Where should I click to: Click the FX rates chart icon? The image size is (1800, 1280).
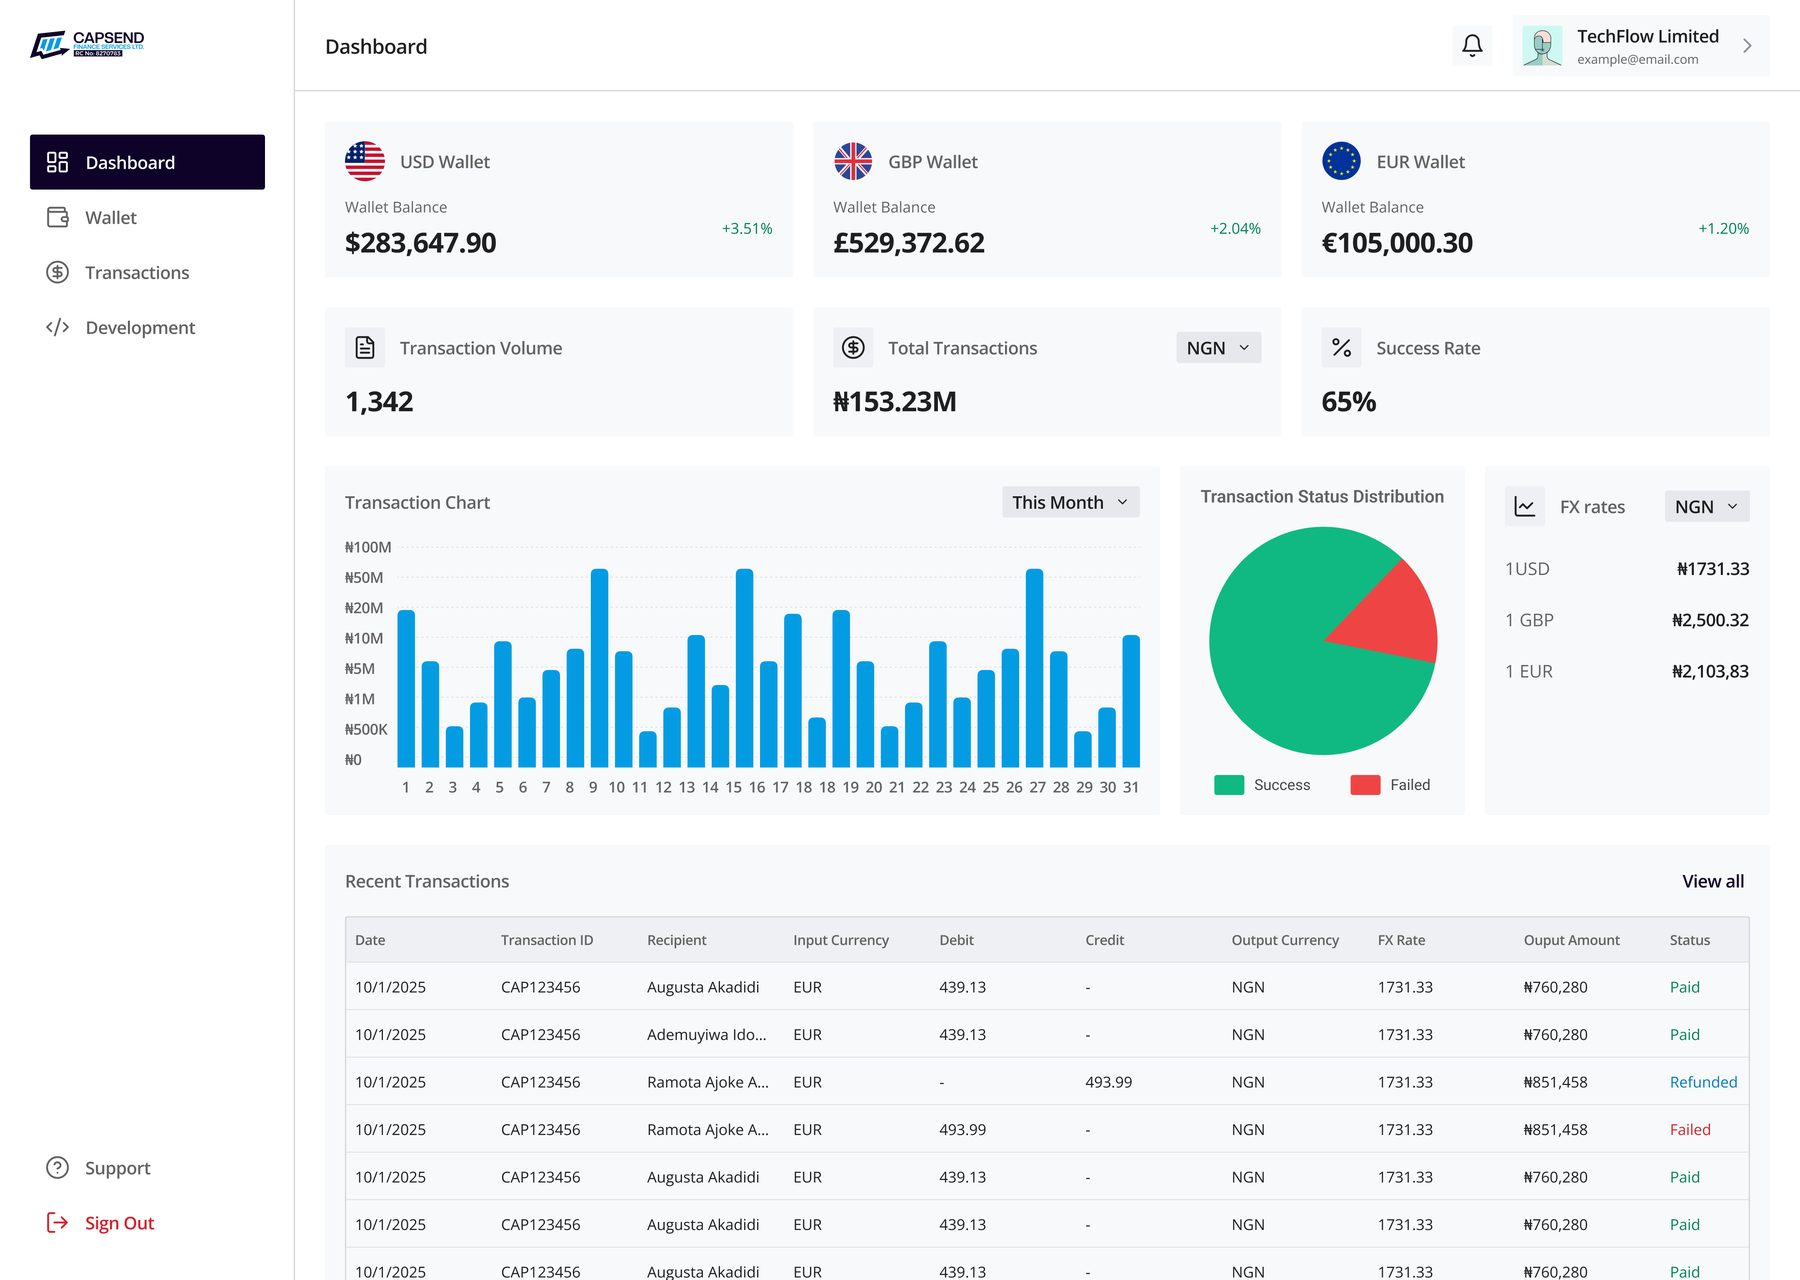coord(1525,507)
